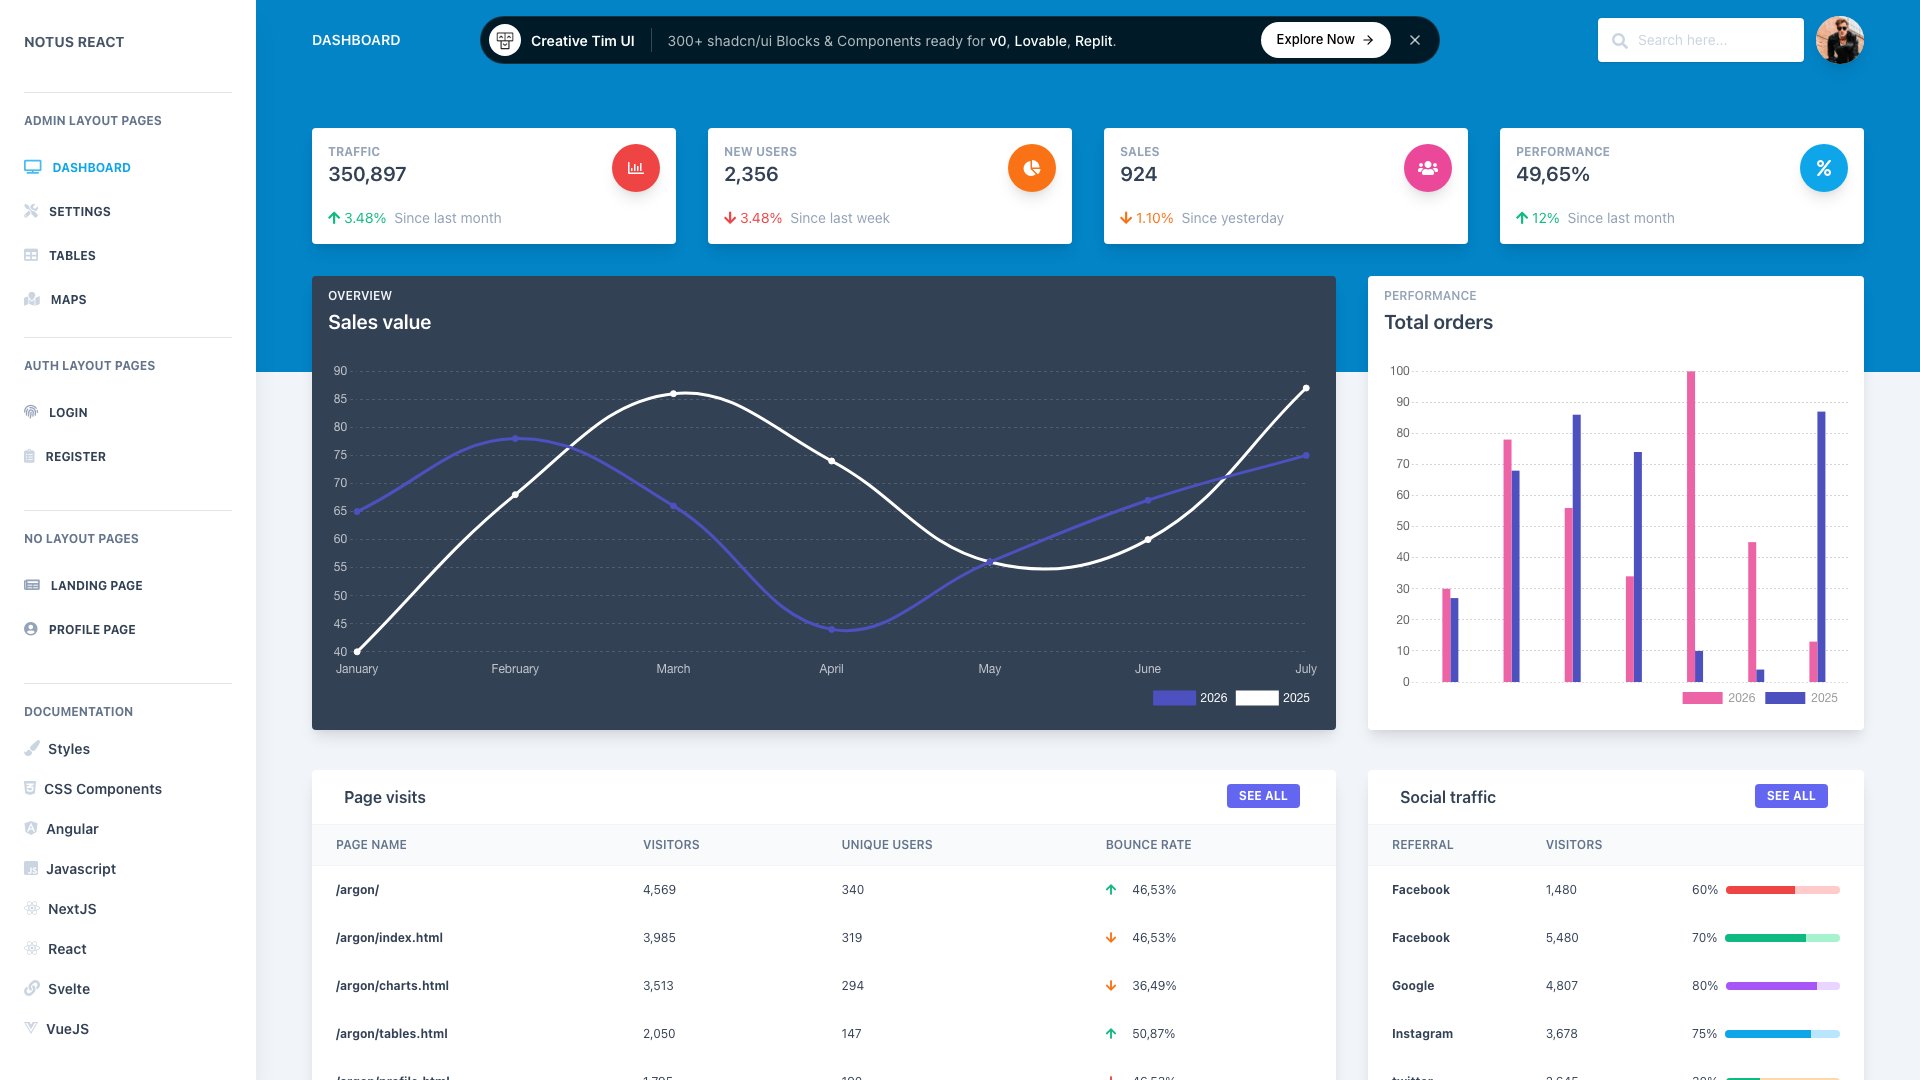This screenshot has width=1920, height=1080.
Task: Click the Settings wrench icon
Action: pos(32,211)
